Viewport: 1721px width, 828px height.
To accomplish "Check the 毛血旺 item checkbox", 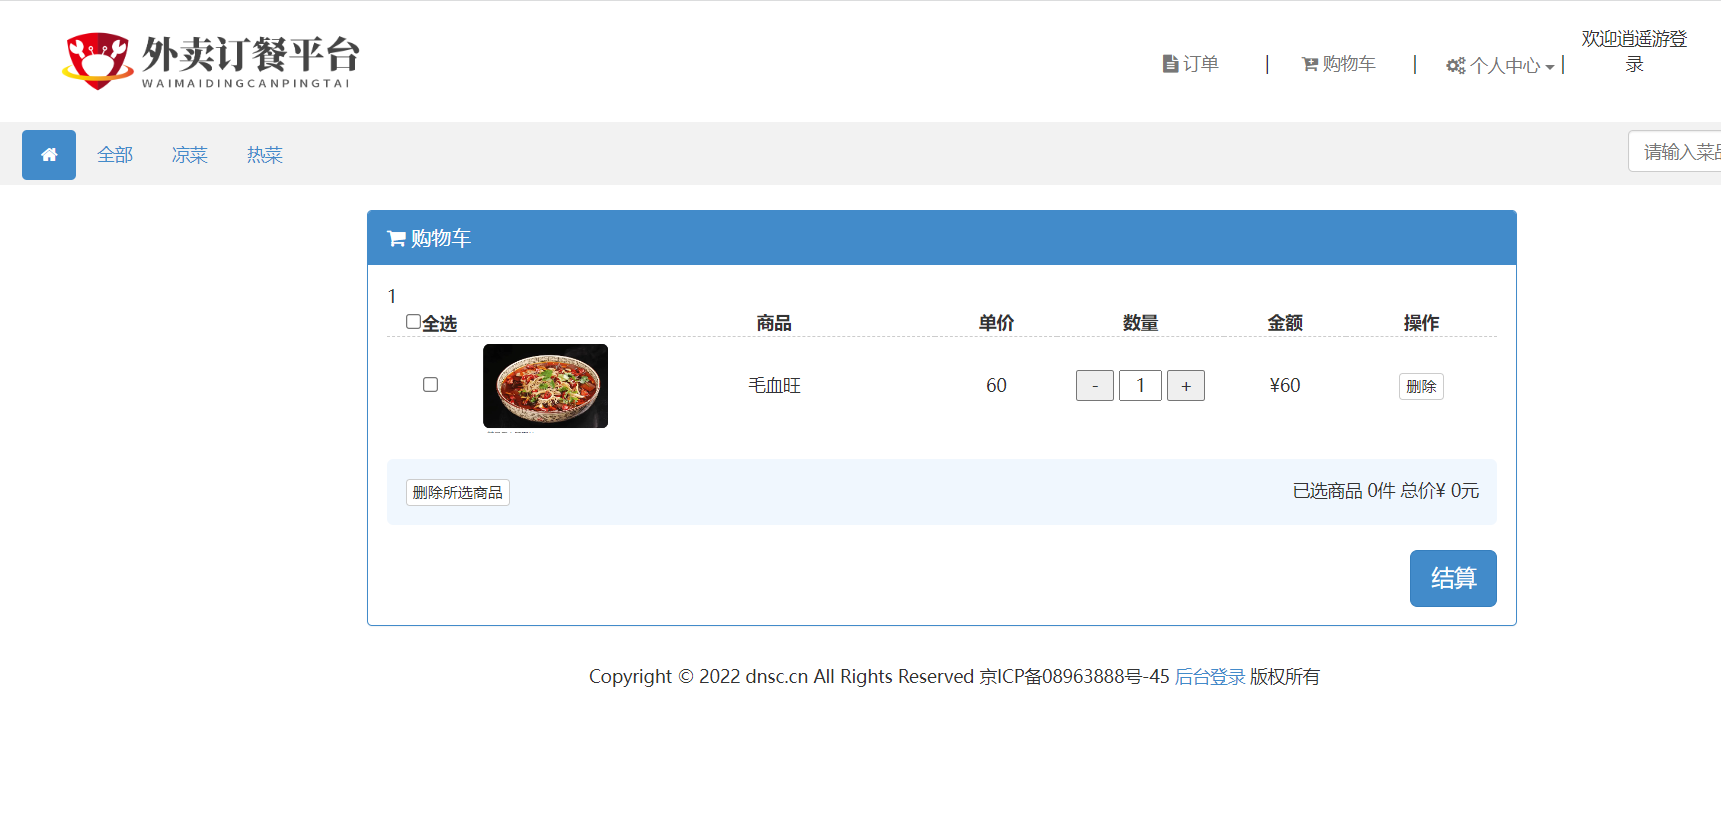I will [431, 385].
